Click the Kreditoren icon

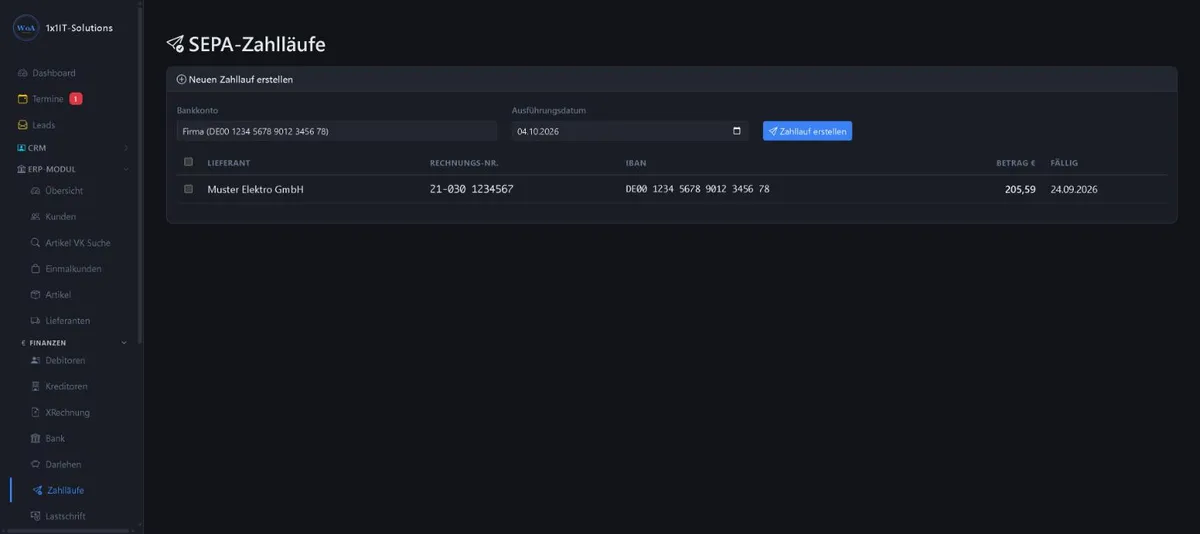click(x=36, y=386)
